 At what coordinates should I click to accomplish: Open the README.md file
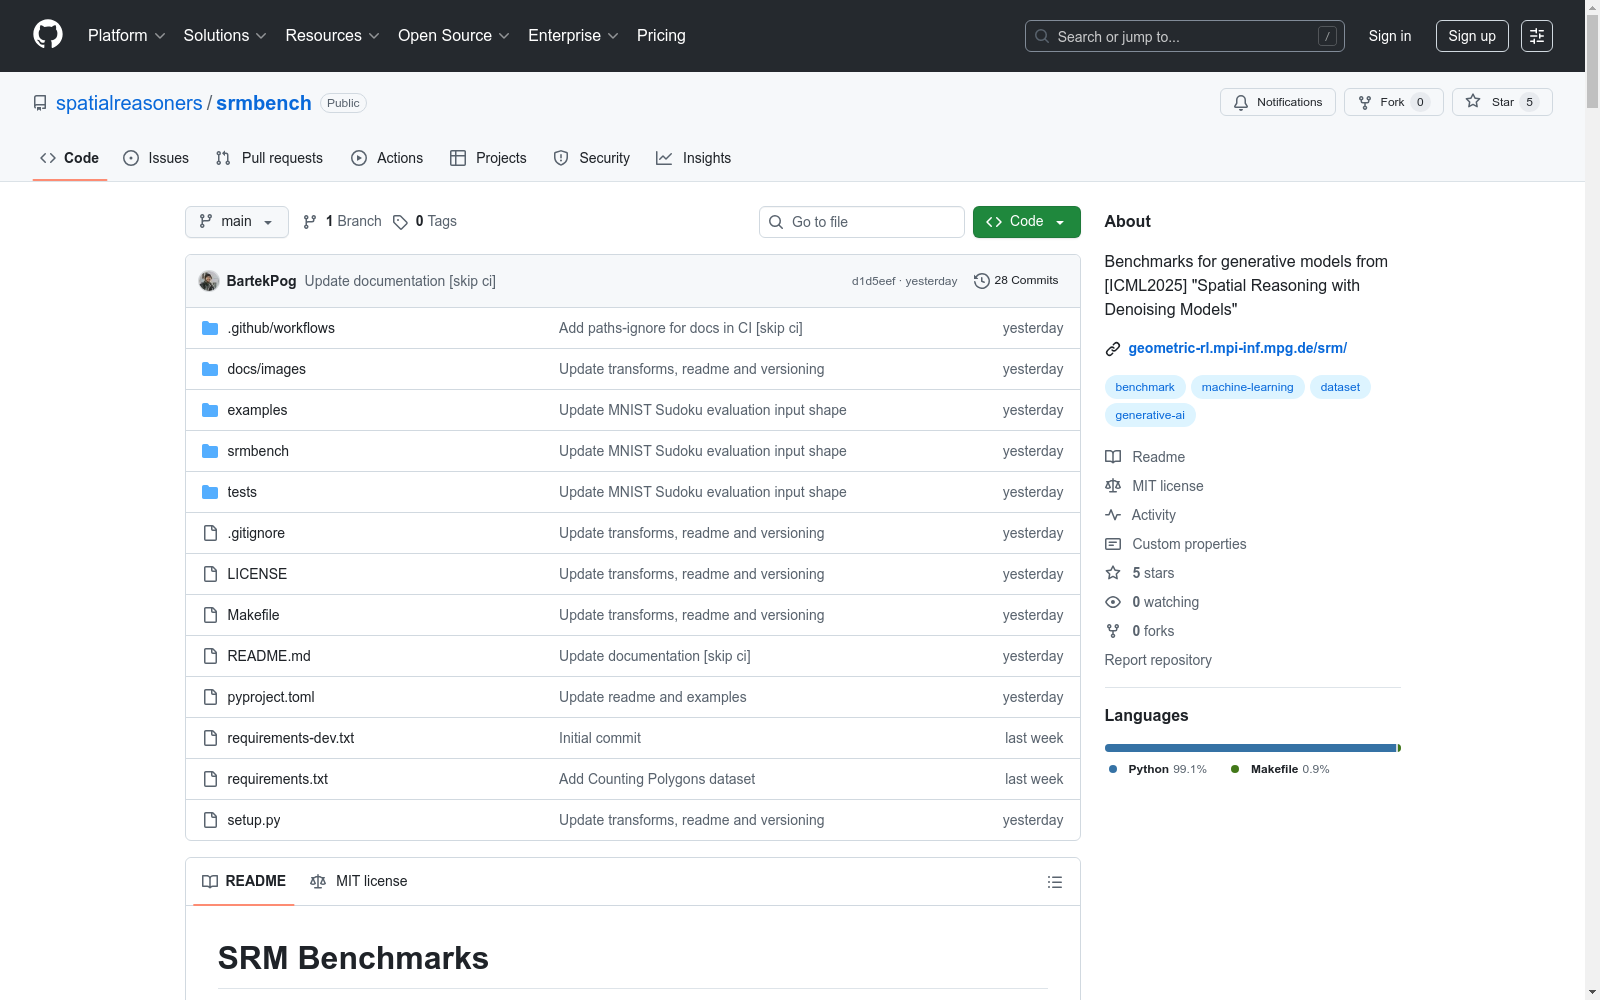269,656
